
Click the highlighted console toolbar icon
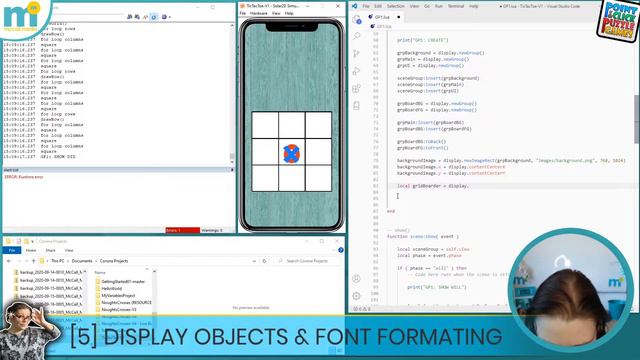pyautogui.click(x=154, y=17)
